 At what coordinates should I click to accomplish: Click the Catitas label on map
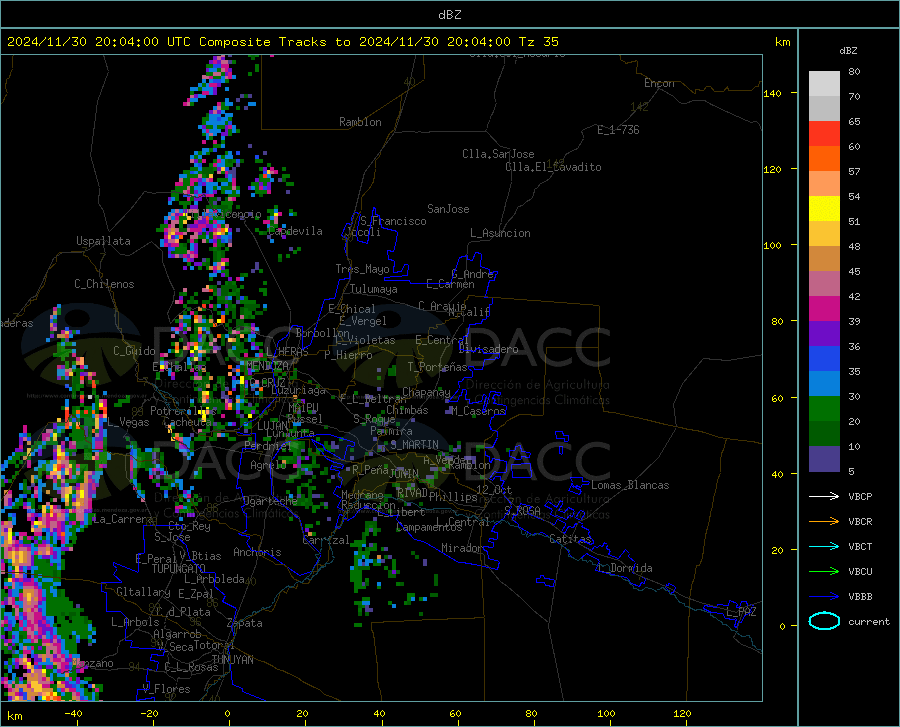[571, 539]
